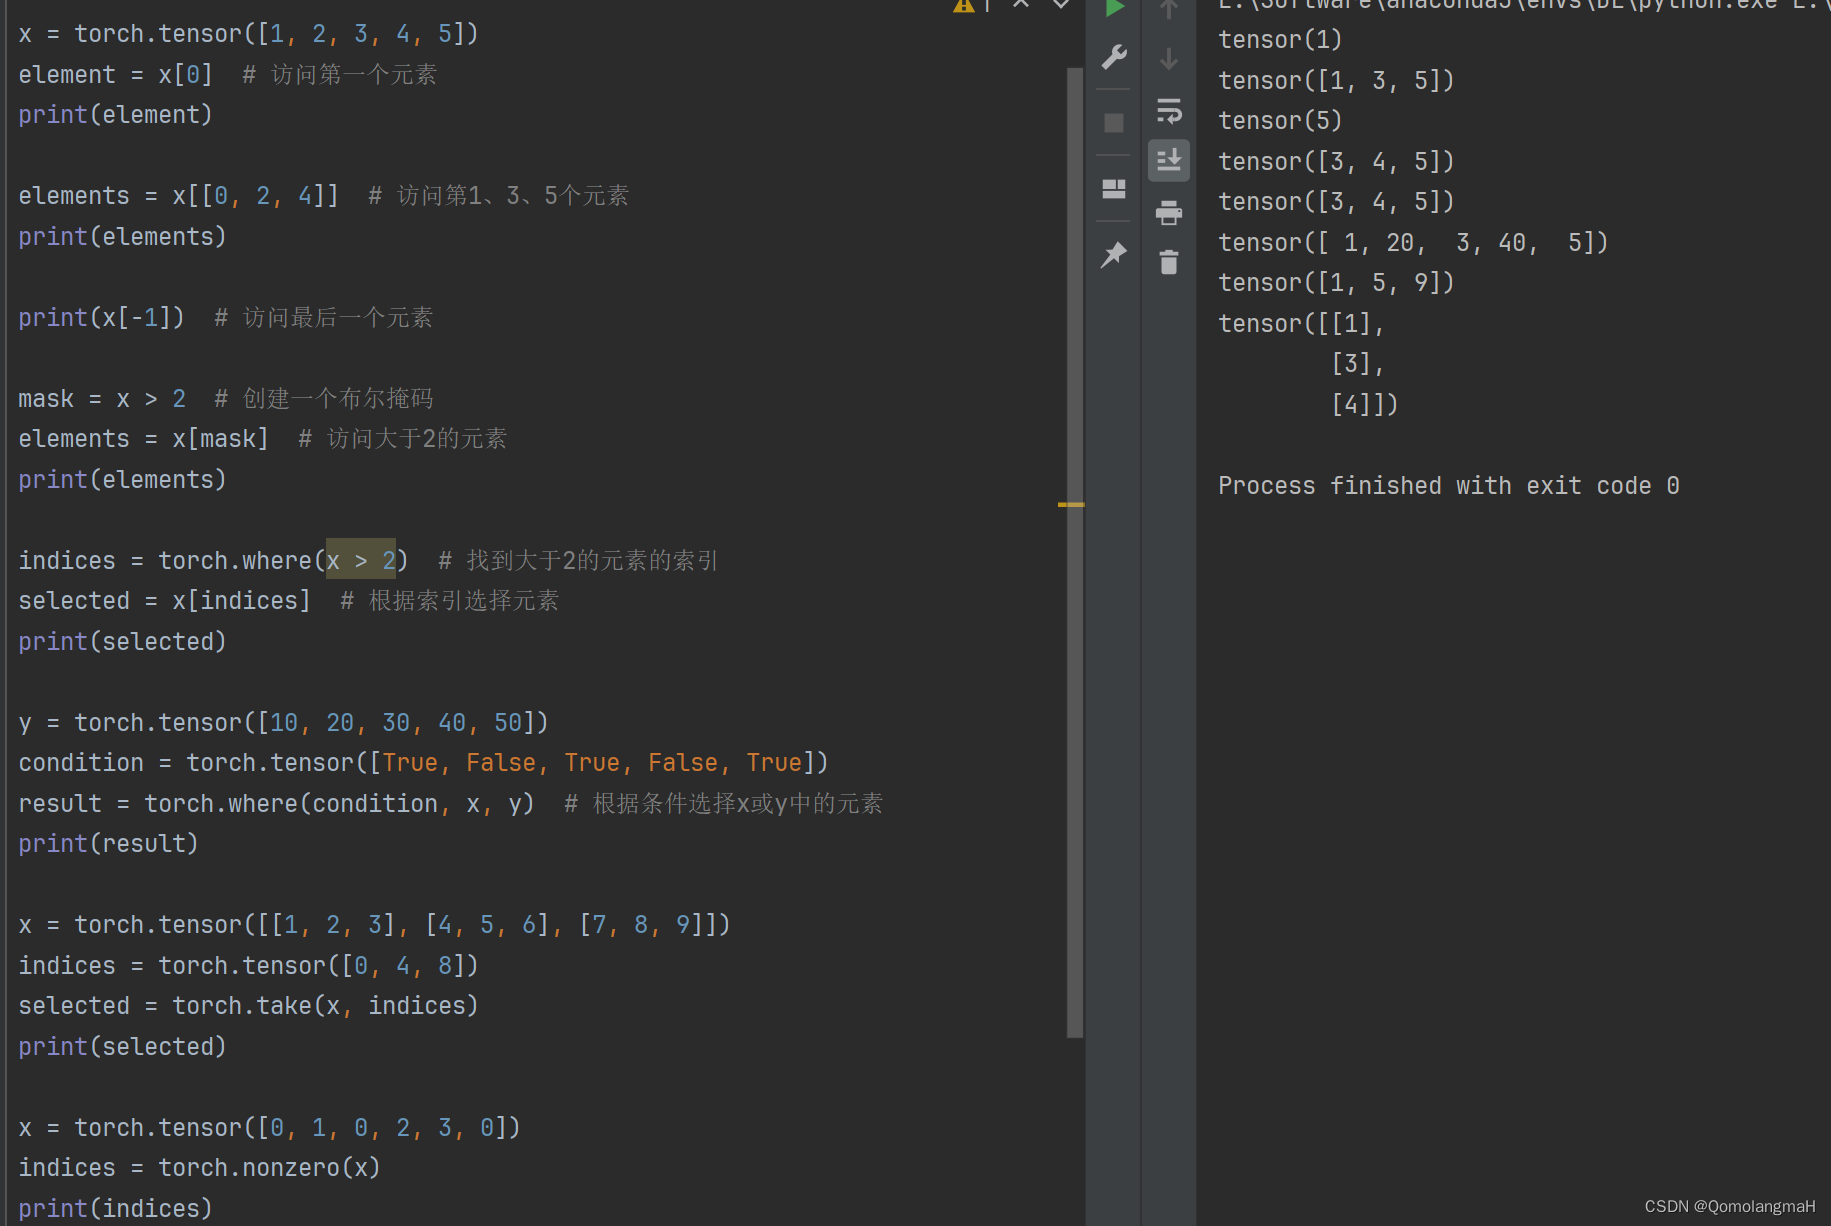Click the 'x = torch.tensor([0, 1, 0, 2, 3, 0])' line
The width and height of the screenshot is (1831, 1226).
[x=269, y=1128]
